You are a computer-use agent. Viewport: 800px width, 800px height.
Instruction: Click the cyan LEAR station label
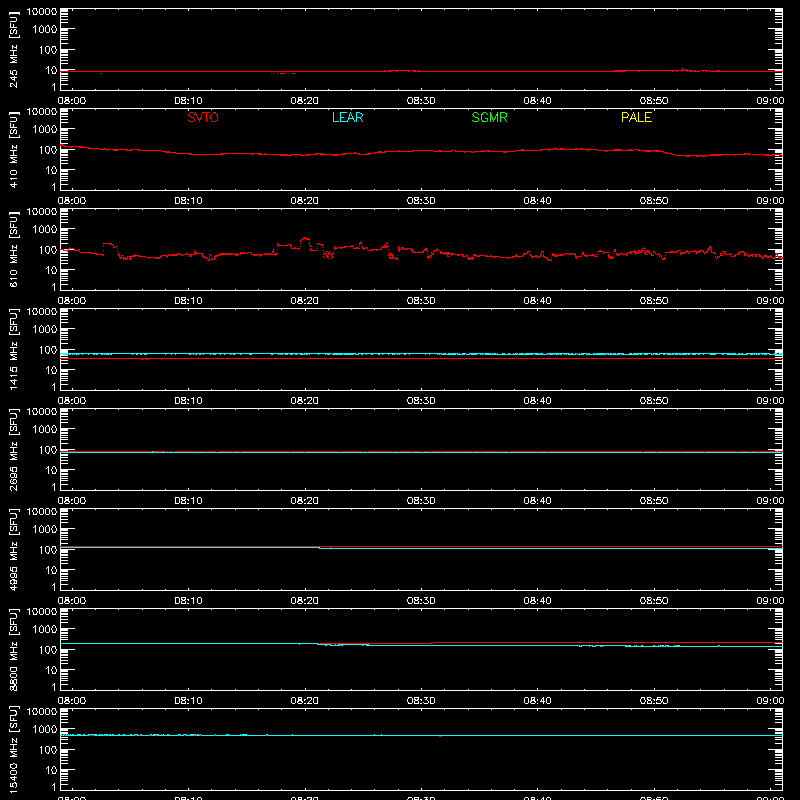click(x=347, y=117)
